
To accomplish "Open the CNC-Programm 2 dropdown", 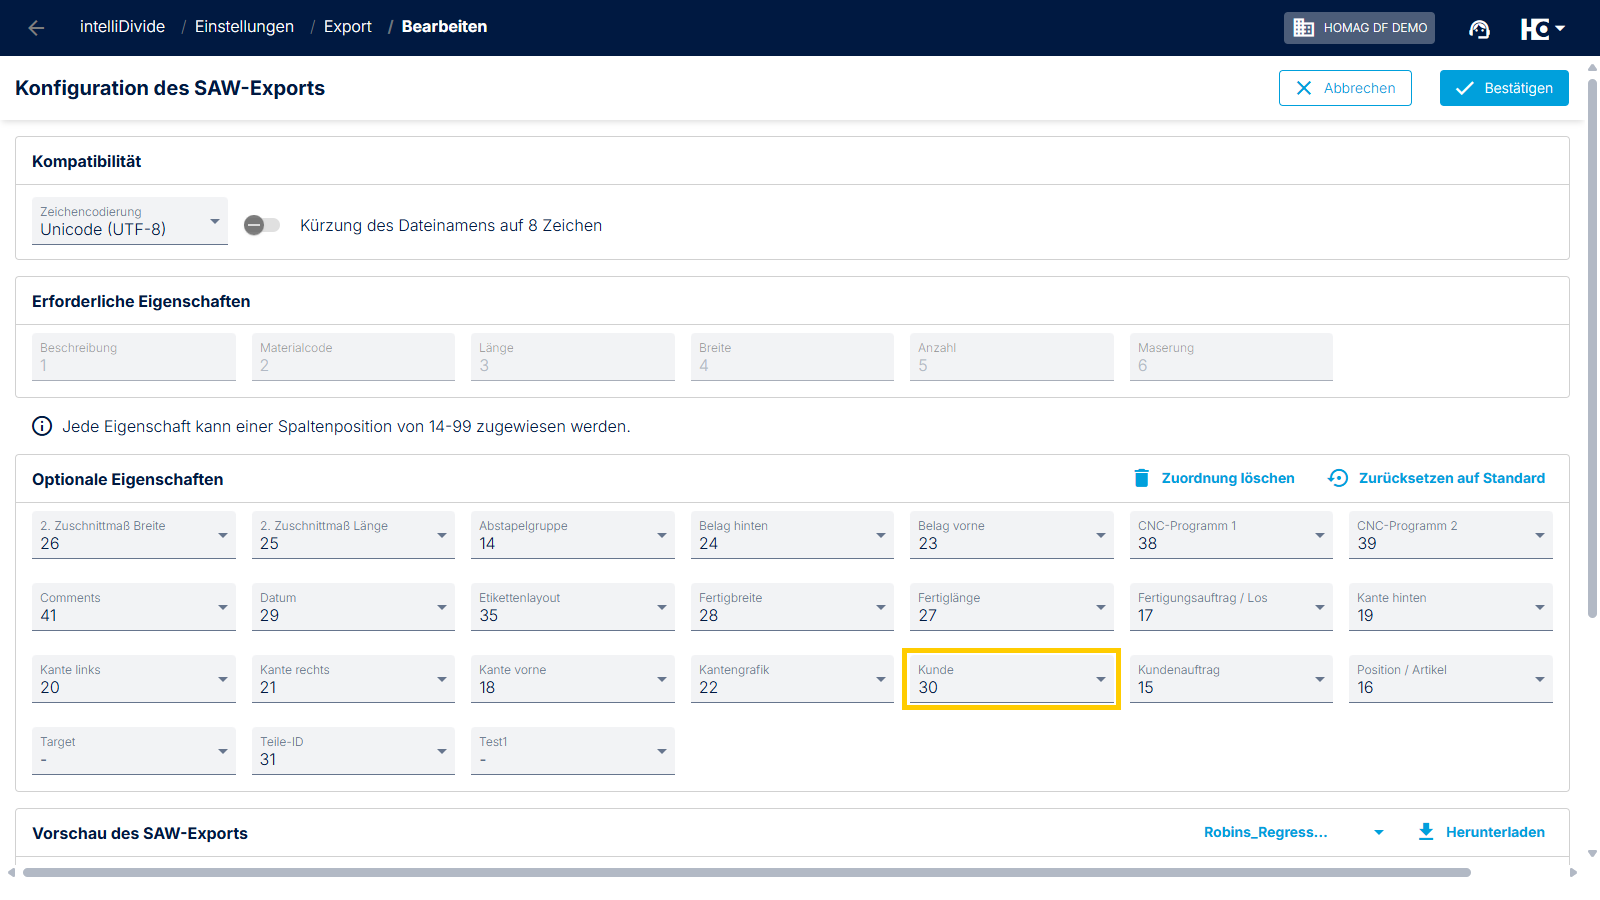I will tap(1451, 535).
